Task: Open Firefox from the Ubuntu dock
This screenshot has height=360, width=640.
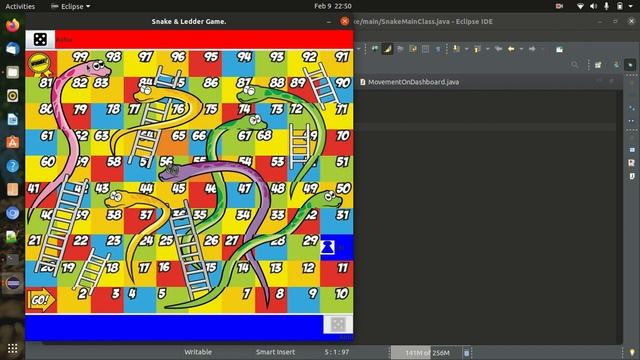Action: 13,25
